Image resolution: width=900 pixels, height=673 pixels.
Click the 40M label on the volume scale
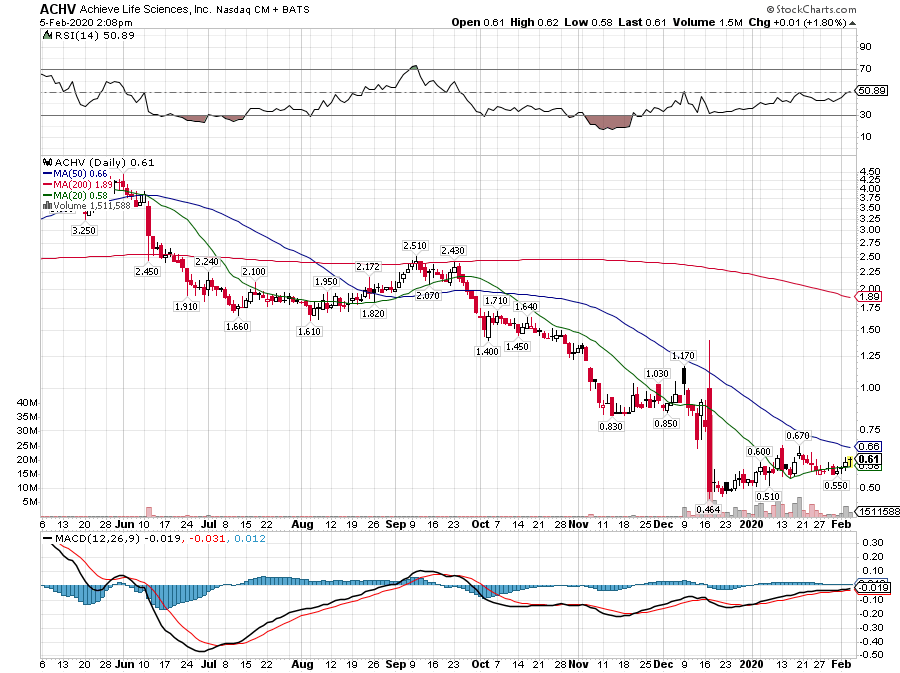pyautogui.click(x=28, y=403)
